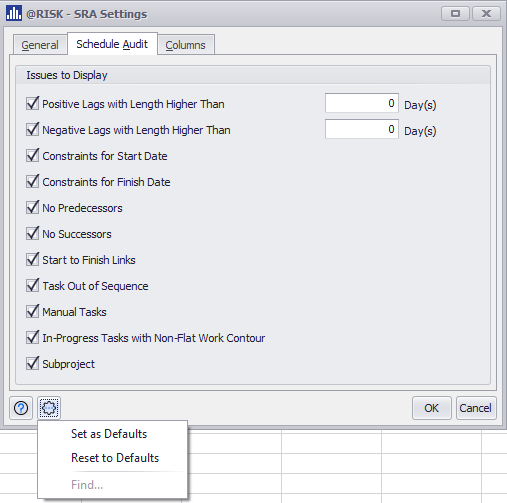Click the Negative Lags days input field
Viewport: 507px width, 503px height.
[362, 129]
